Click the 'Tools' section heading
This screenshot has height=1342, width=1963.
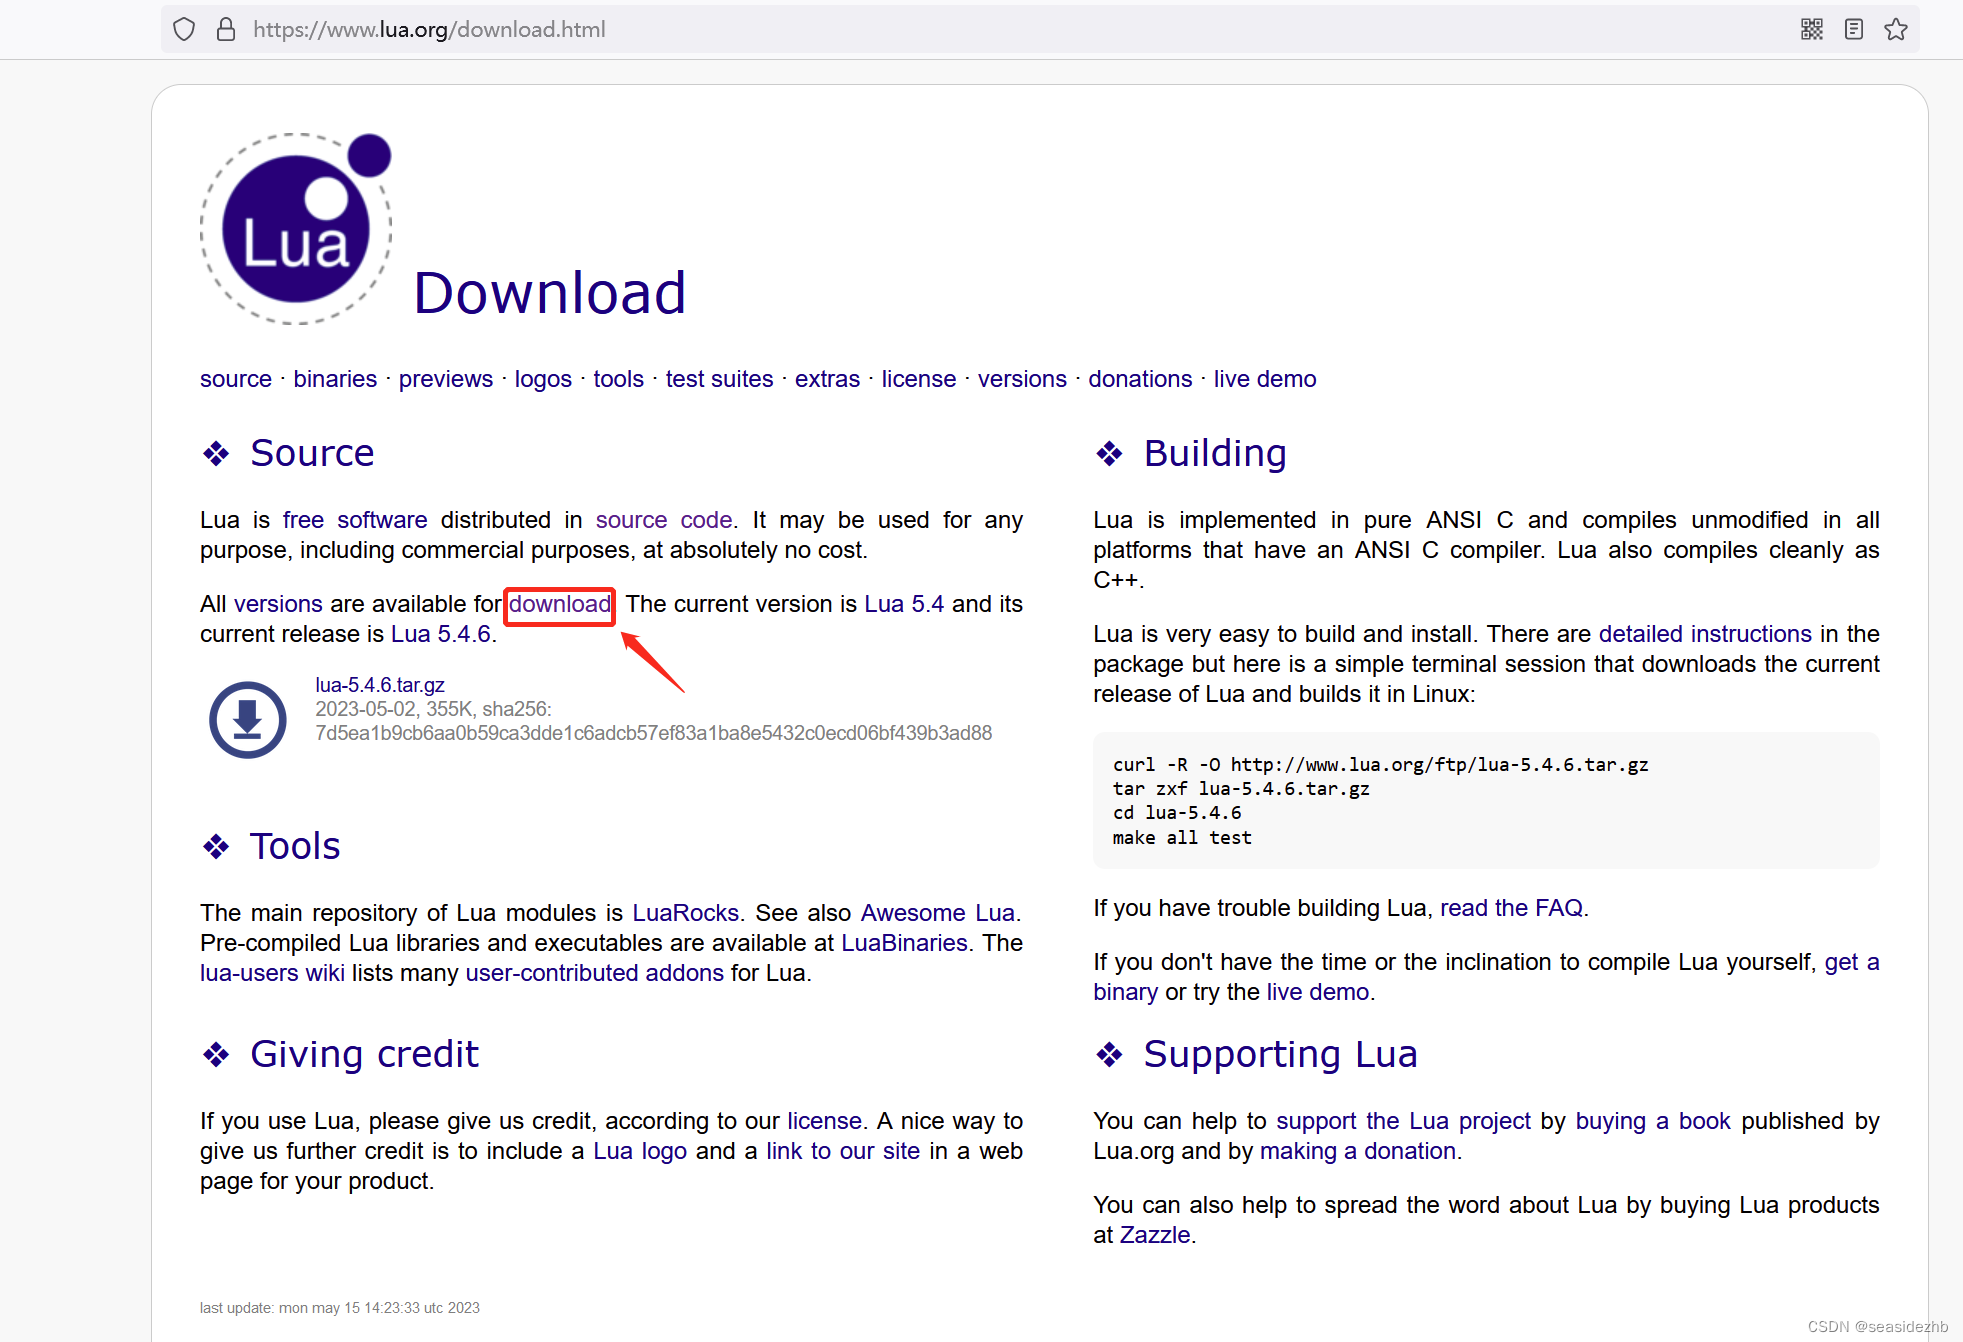click(x=295, y=847)
